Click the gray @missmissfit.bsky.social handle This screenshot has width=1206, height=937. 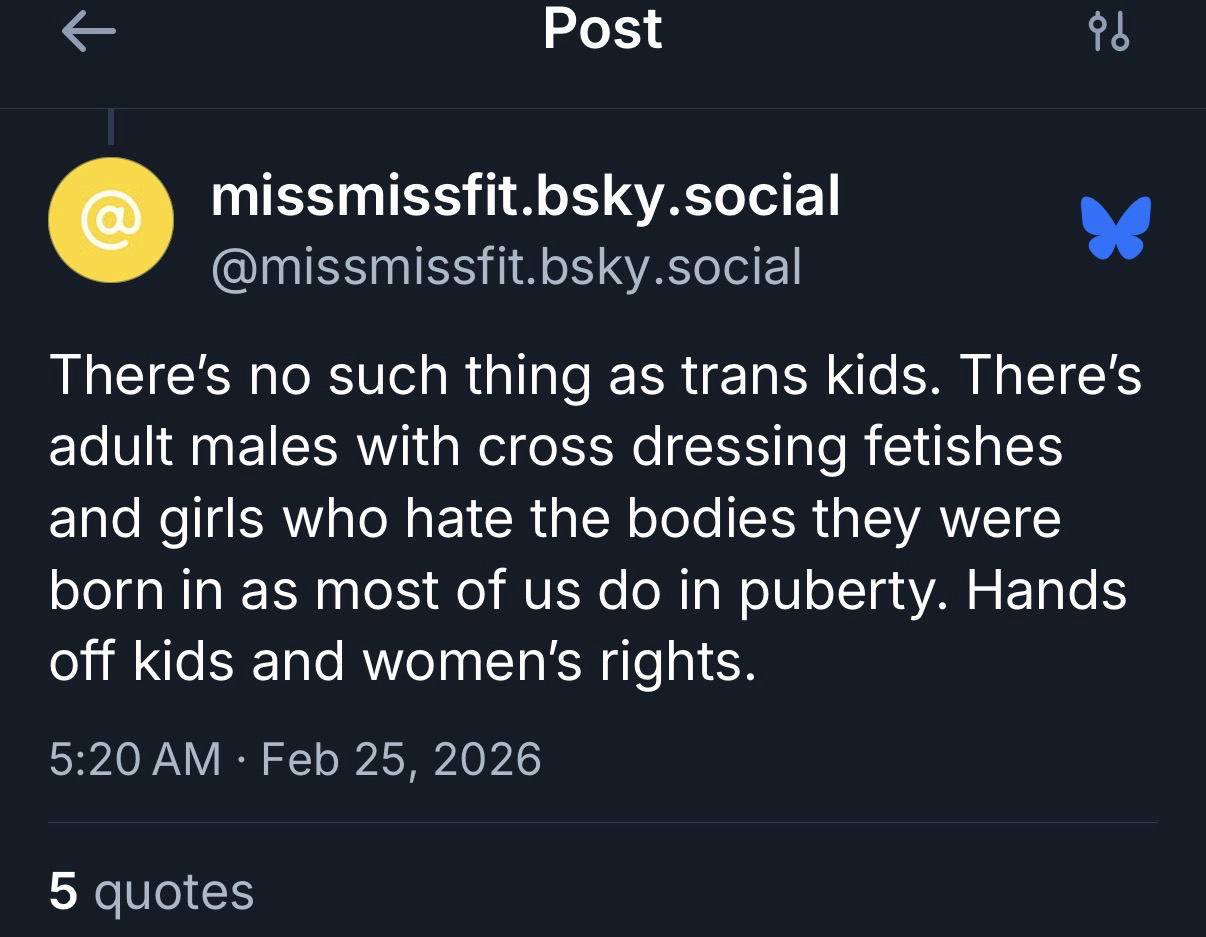point(506,267)
